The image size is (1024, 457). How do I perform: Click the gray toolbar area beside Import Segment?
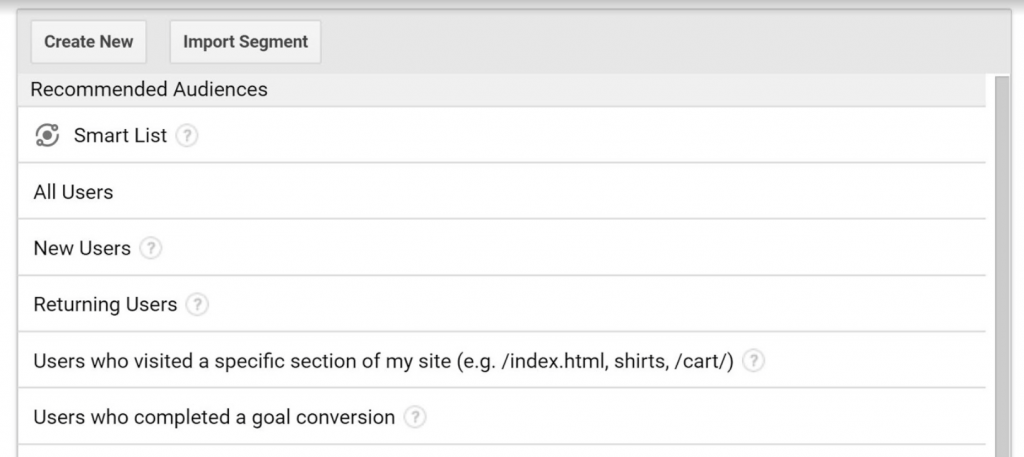click(x=665, y=42)
